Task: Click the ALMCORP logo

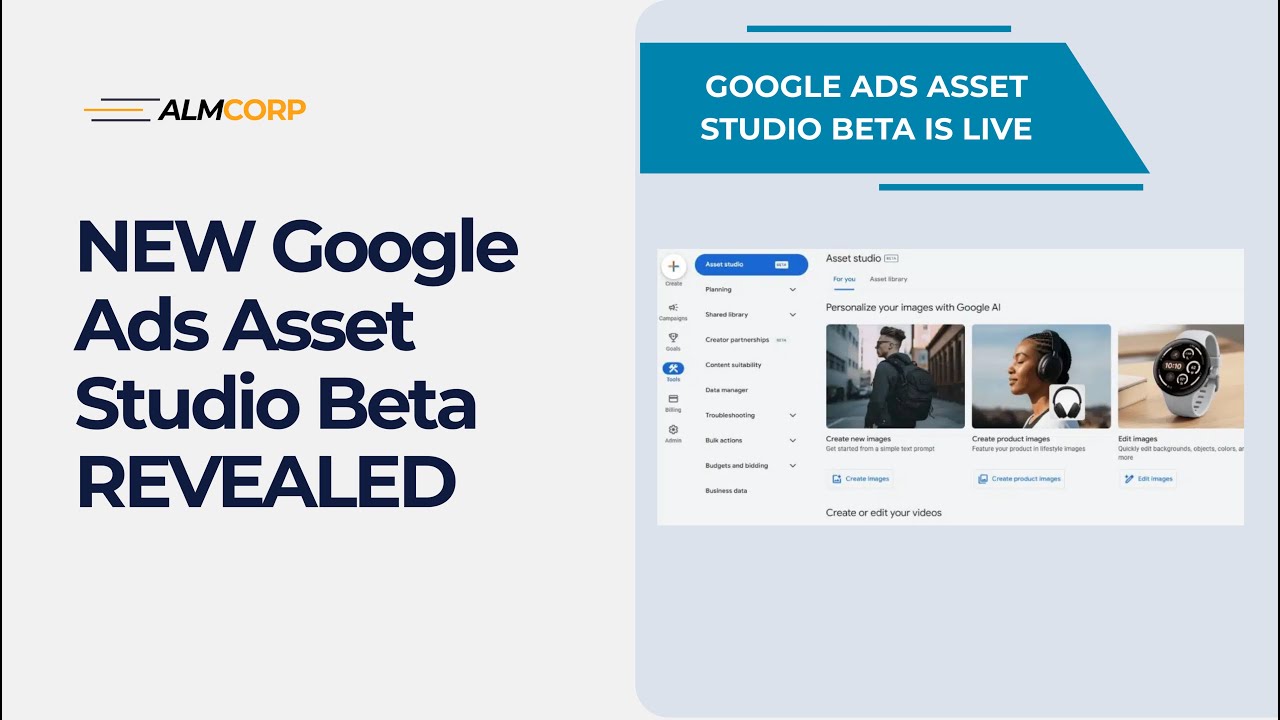Action: tap(195, 110)
